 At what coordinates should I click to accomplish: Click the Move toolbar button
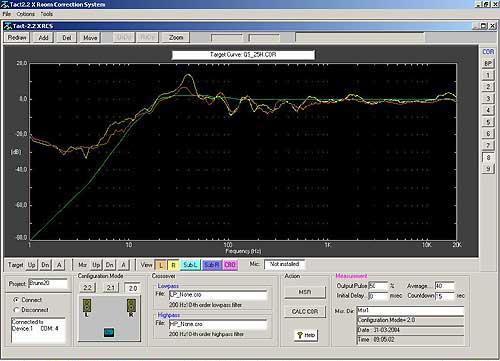point(90,38)
